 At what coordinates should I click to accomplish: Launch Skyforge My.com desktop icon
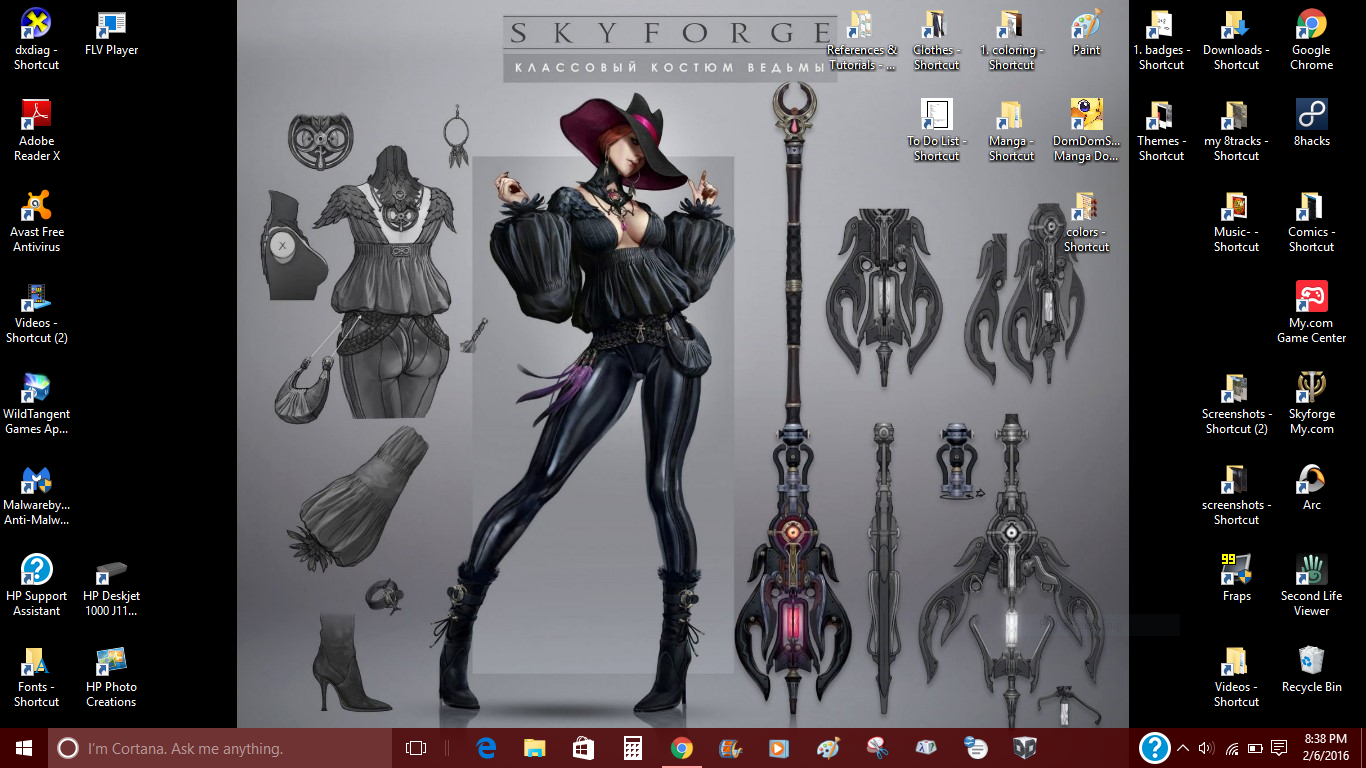click(x=1311, y=404)
